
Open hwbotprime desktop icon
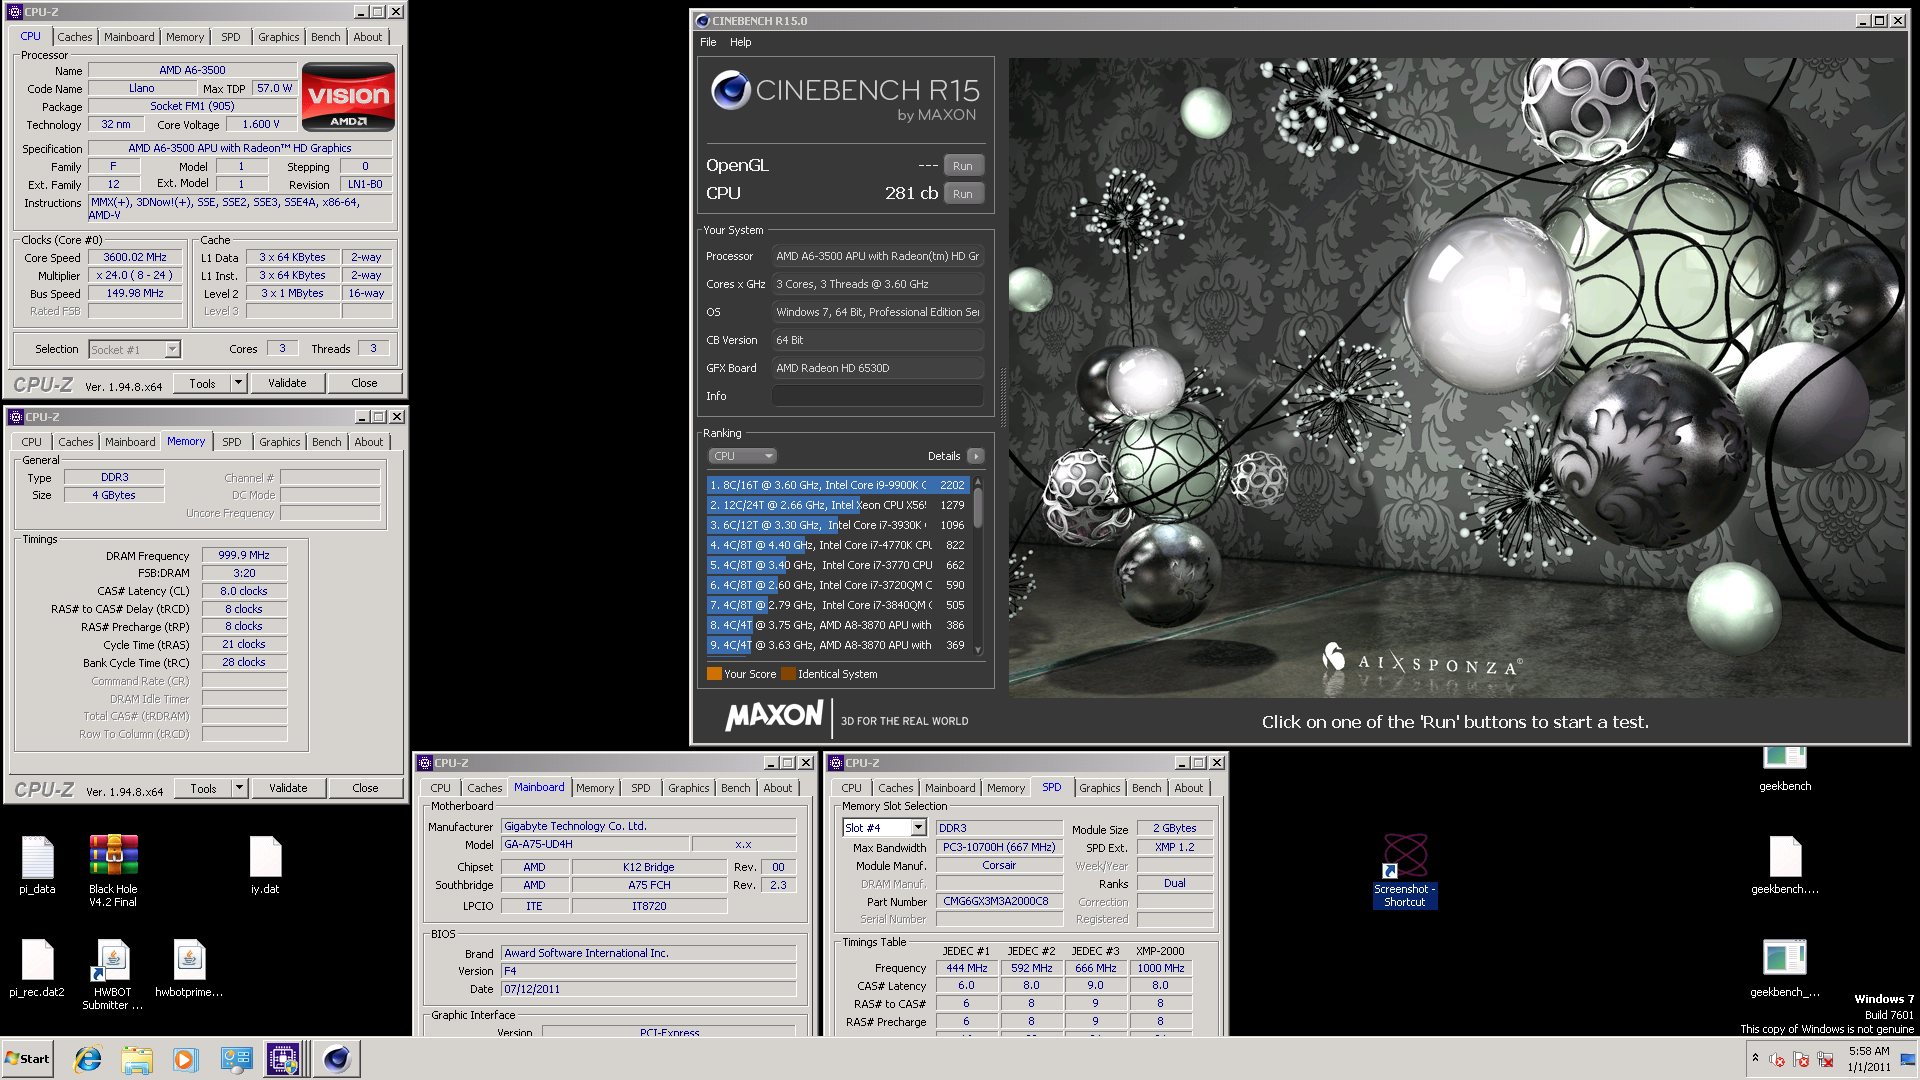(189, 968)
